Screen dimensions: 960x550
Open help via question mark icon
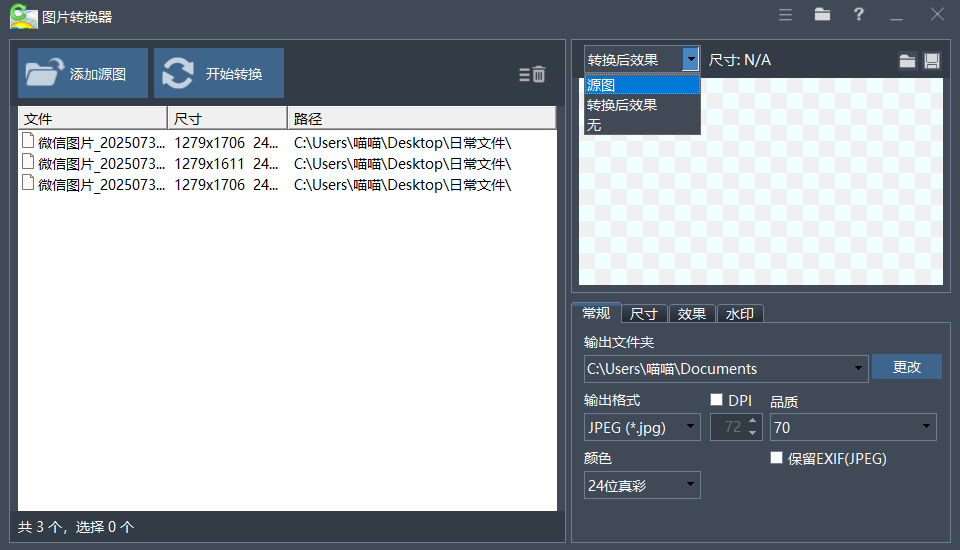(858, 15)
